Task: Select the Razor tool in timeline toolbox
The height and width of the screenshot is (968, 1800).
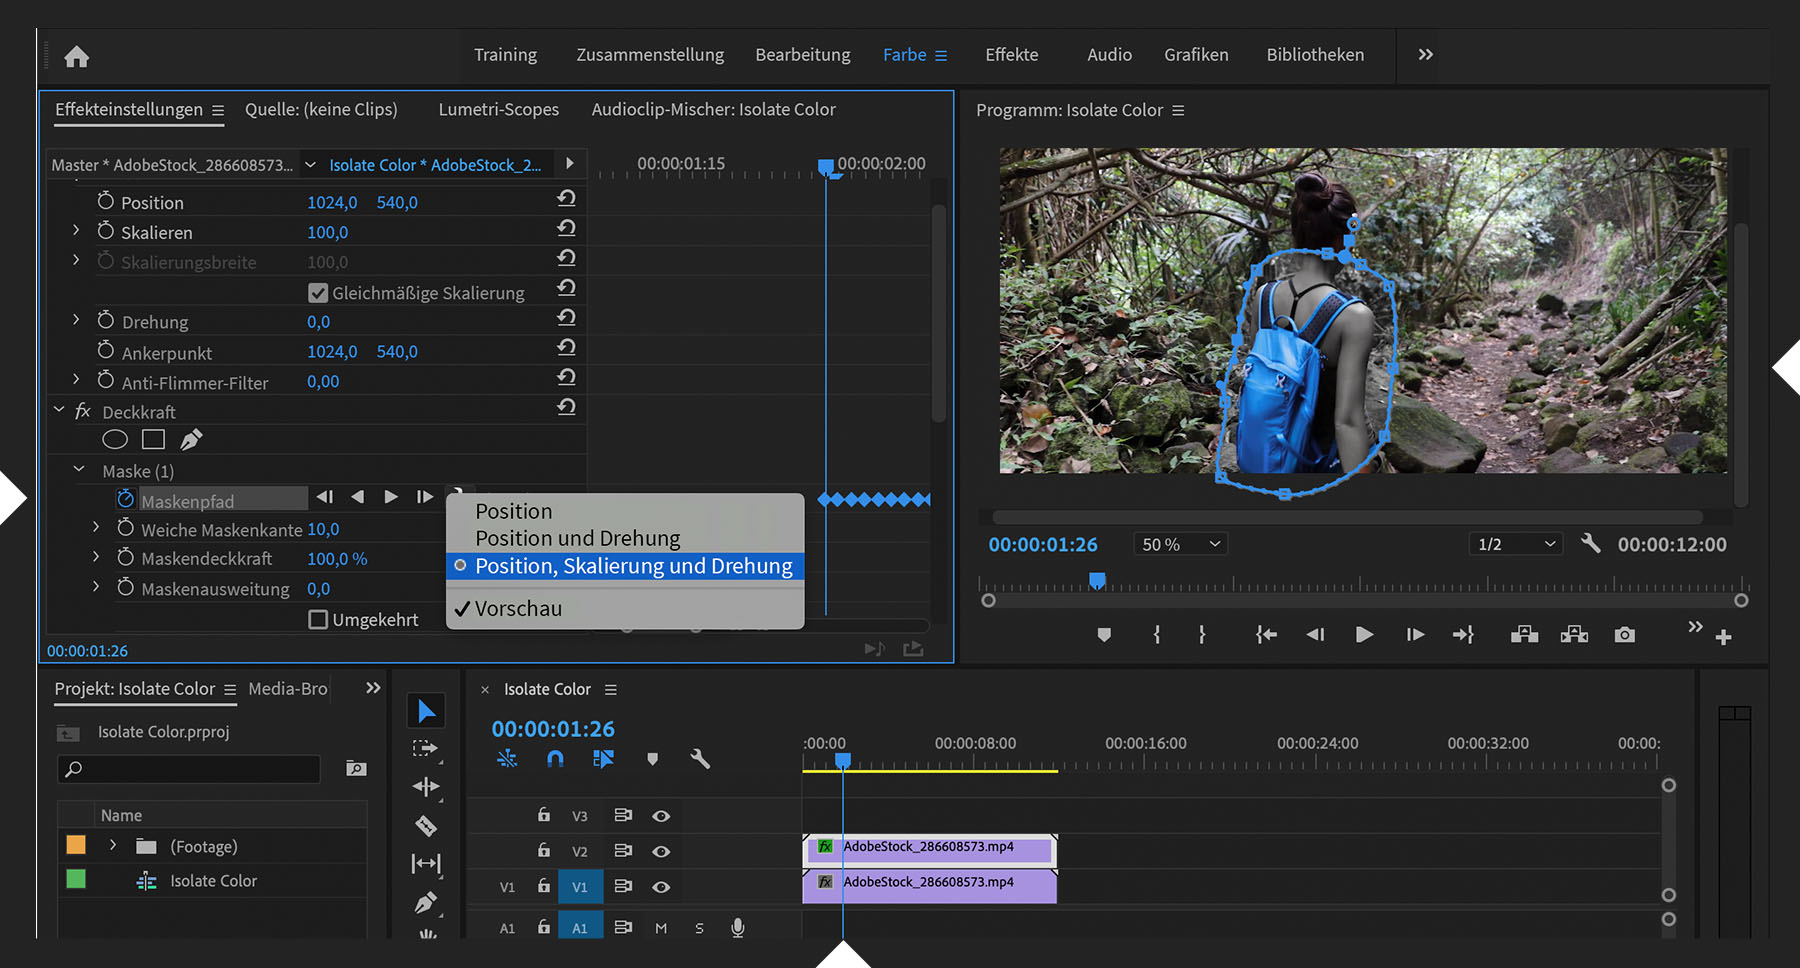Action: click(426, 826)
